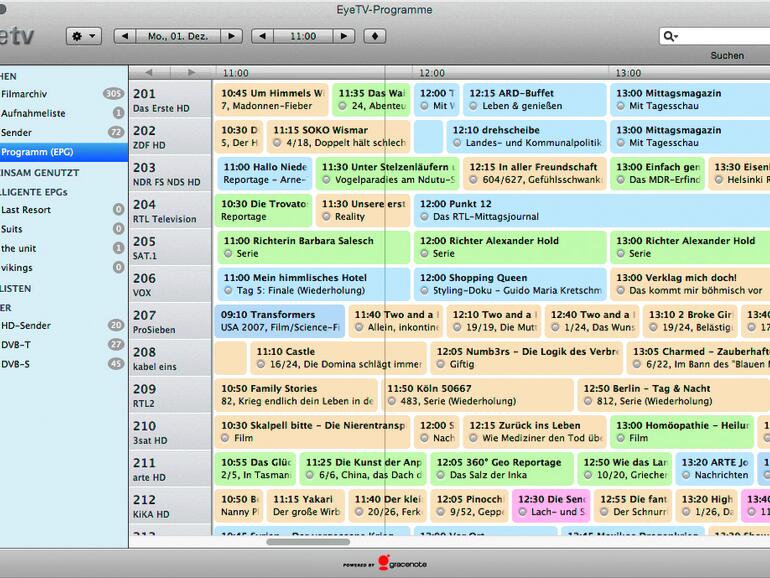Toggle record for 11:15 SOKO Wismar

[x=277, y=143]
